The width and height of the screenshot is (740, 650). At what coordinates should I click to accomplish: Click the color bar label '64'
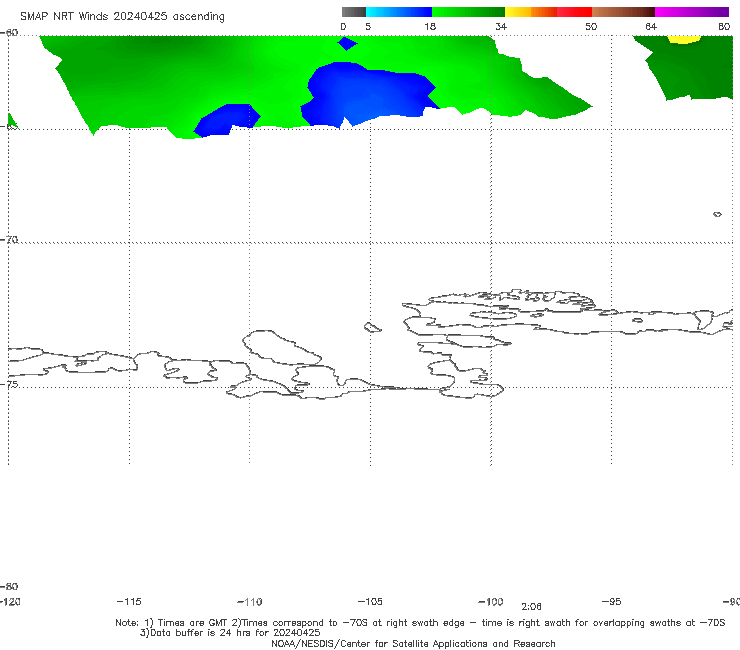click(651, 26)
